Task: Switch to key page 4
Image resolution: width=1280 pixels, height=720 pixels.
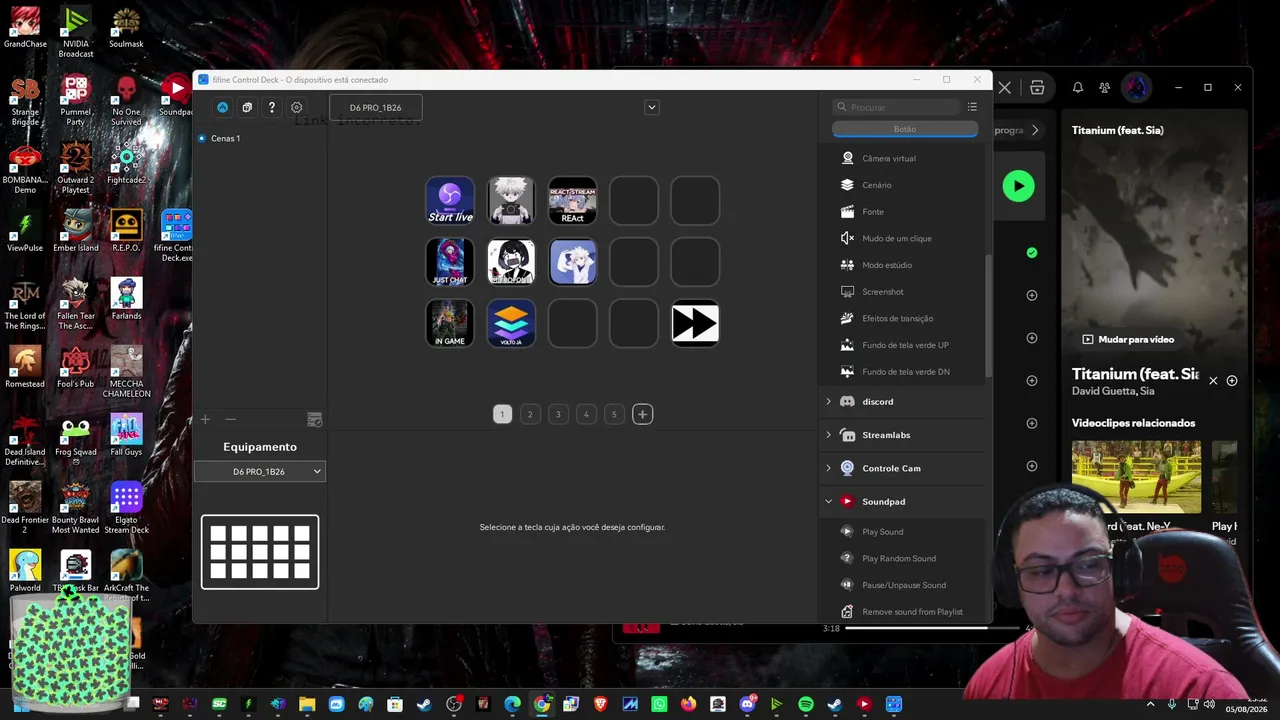Action: (x=586, y=414)
